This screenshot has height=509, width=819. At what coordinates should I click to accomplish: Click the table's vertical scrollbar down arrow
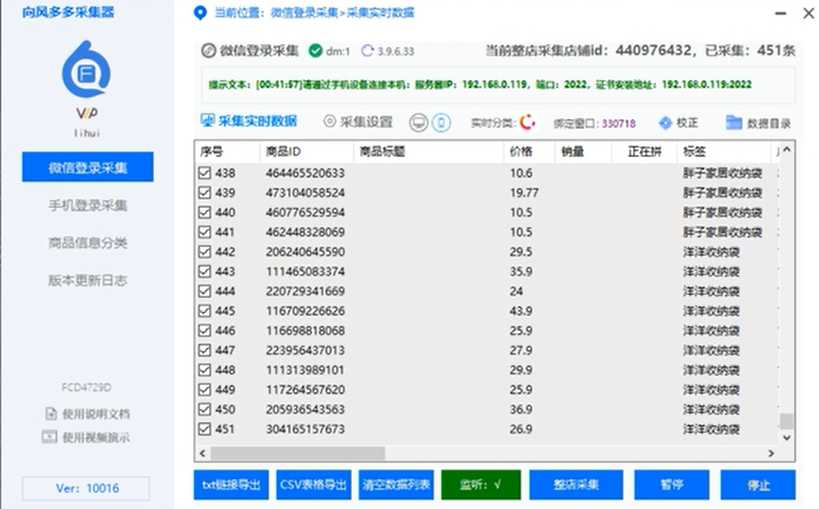(x=787, y=438)
